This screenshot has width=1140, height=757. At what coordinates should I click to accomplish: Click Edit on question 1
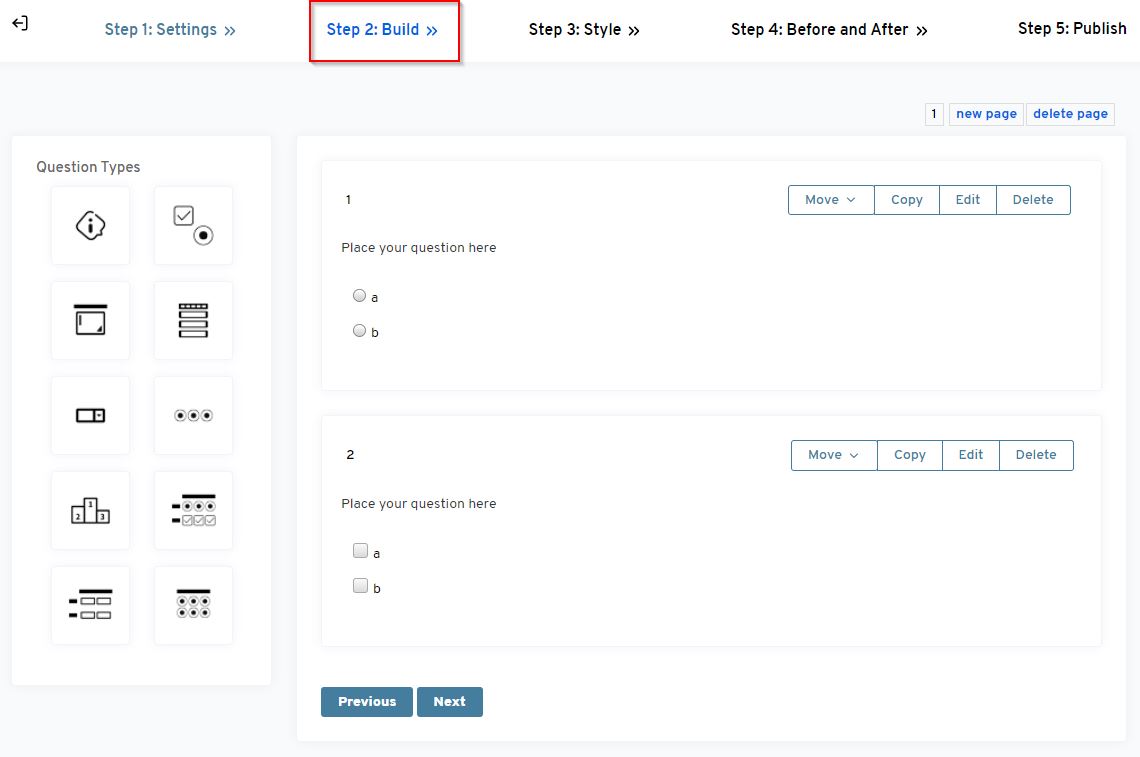click(967, 200)
